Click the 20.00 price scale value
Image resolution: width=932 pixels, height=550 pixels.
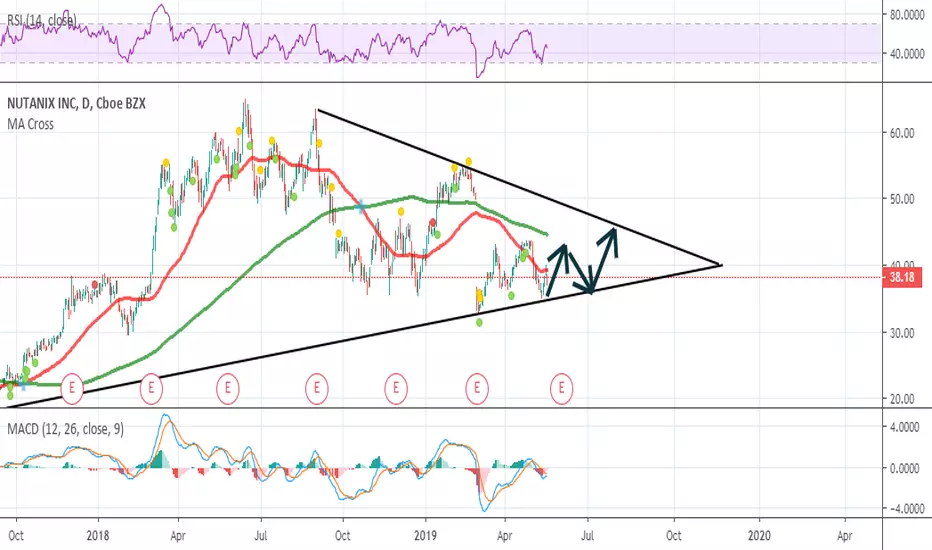pos(902,399)
